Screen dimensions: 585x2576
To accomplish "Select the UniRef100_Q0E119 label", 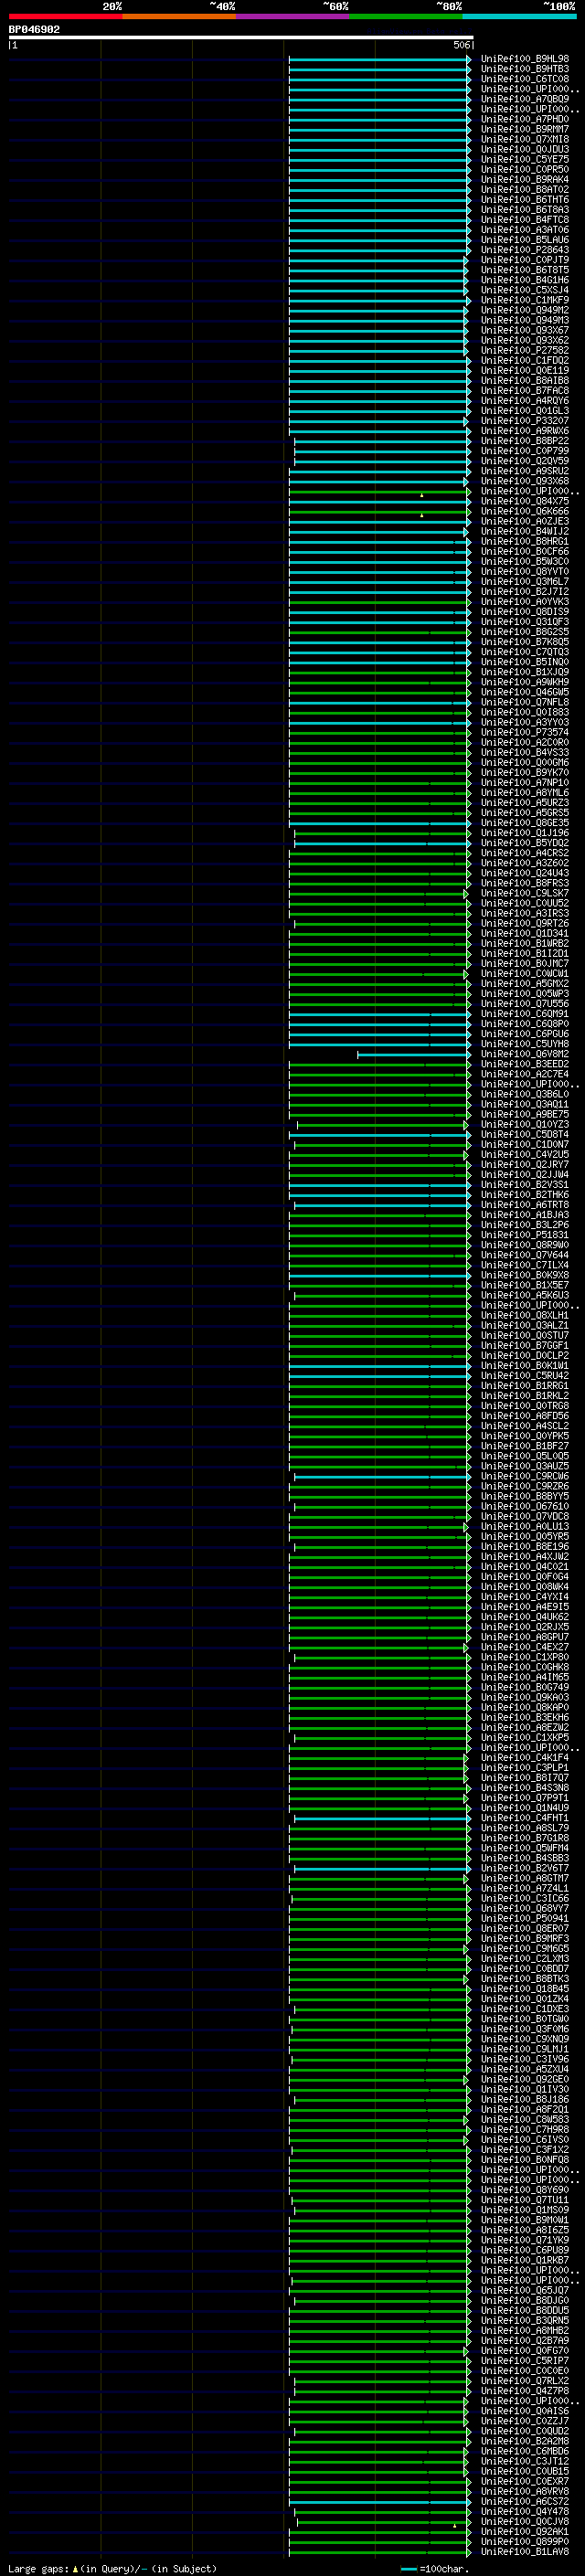I will click(524, 370).
